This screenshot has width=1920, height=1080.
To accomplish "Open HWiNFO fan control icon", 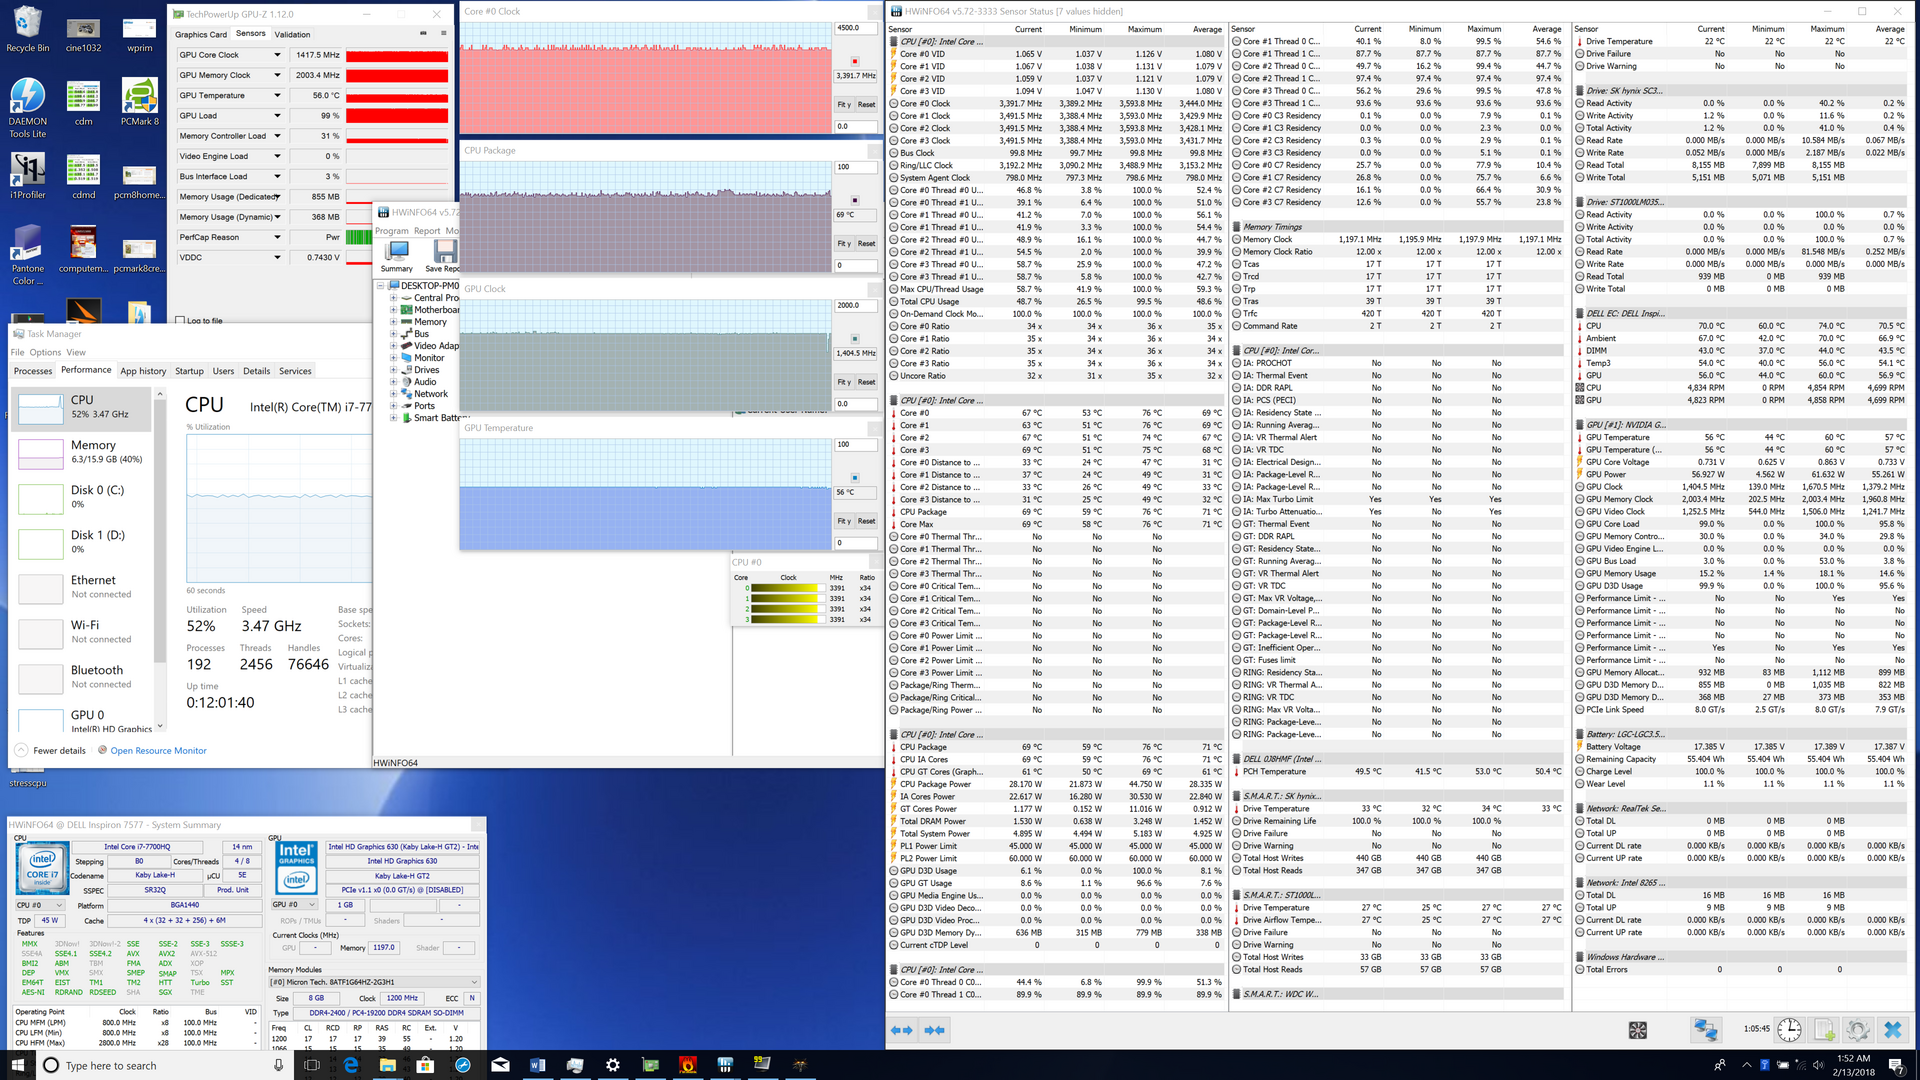I will point(1638,1029).
